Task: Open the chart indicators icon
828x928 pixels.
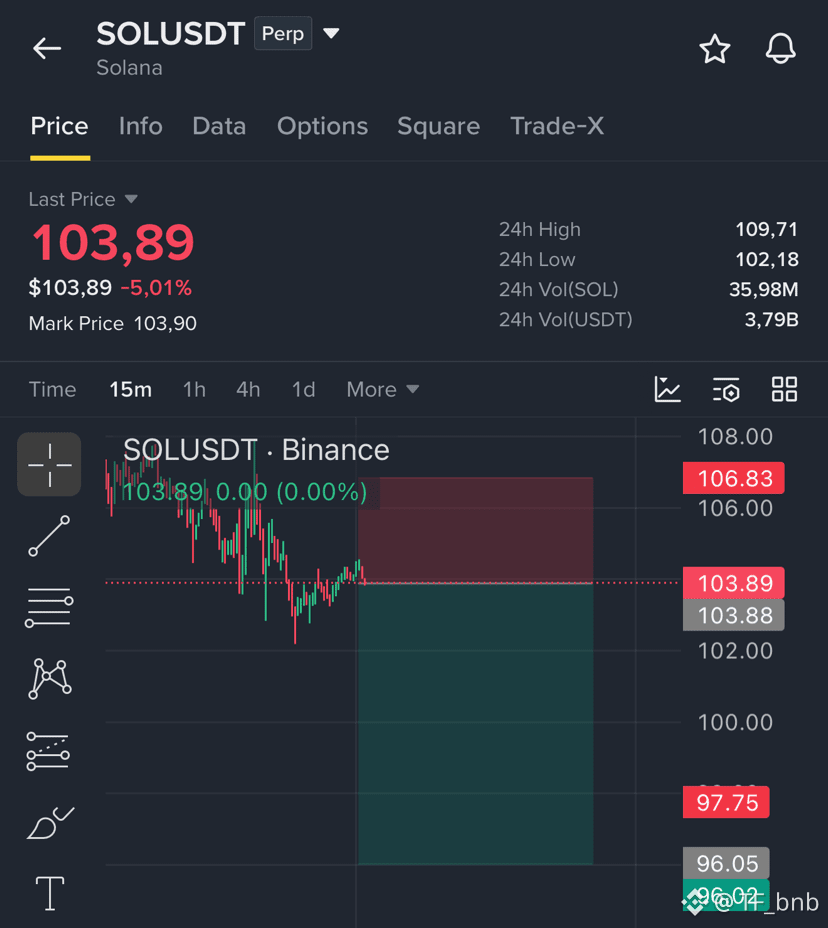Action: 667,389
